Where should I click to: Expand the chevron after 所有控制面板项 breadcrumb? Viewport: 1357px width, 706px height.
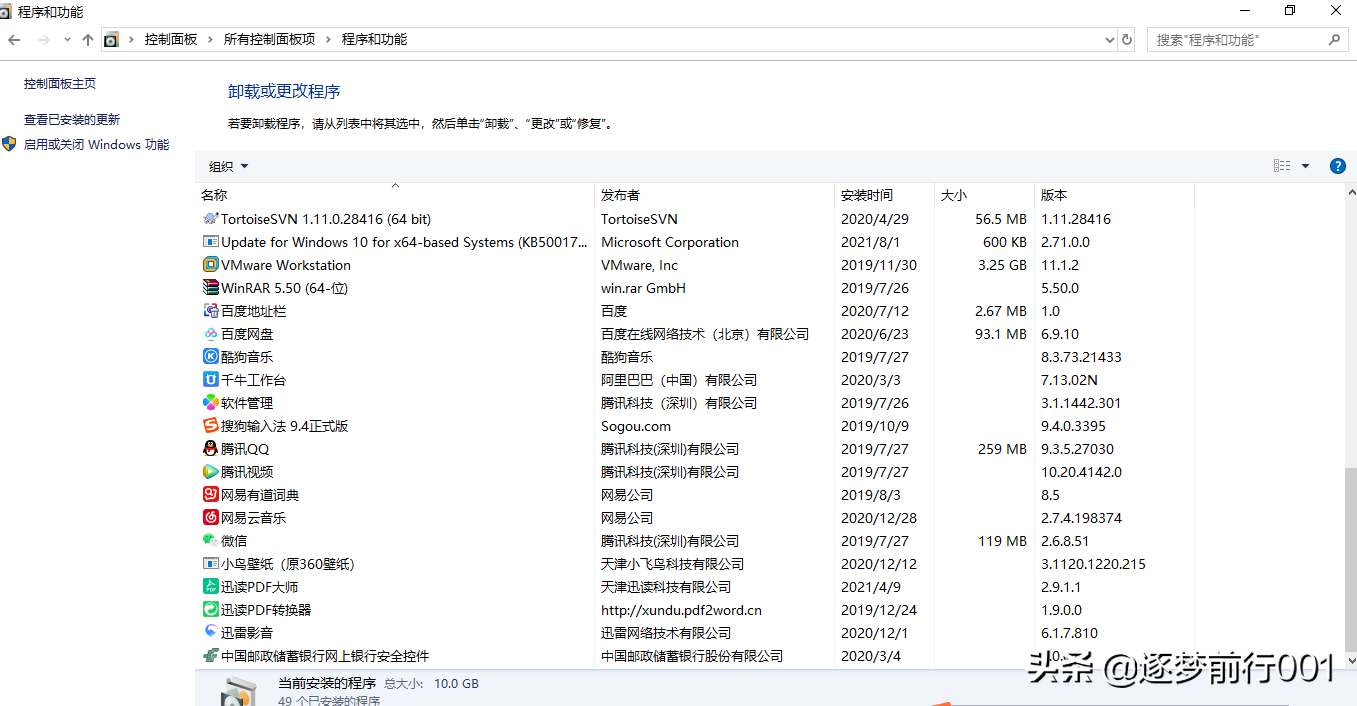tap(328, 40)
